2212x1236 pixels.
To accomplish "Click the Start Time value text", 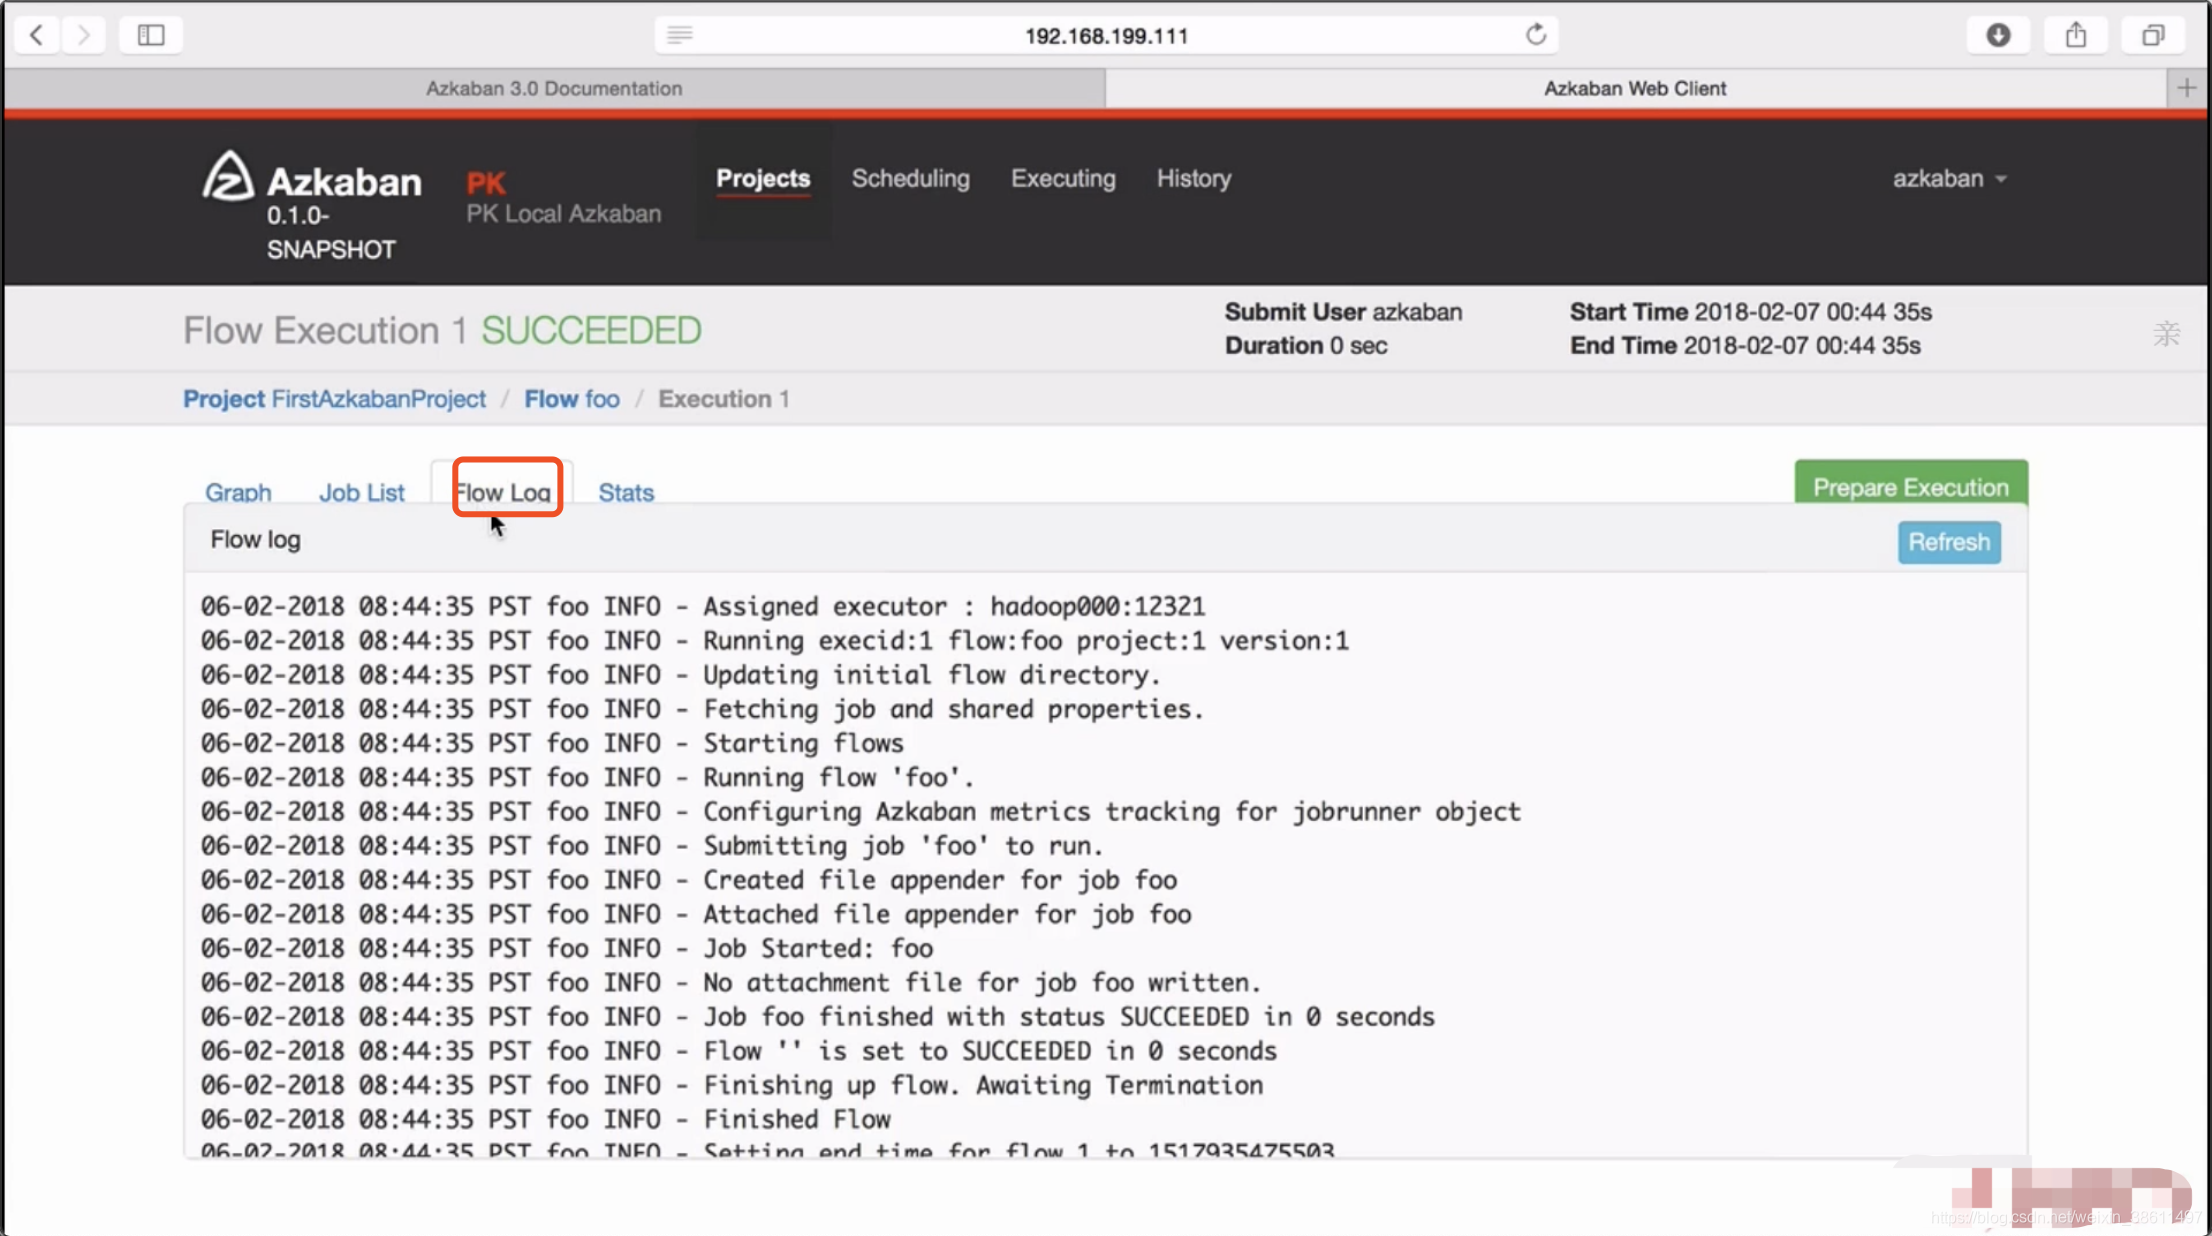I will coord(1813,311).
